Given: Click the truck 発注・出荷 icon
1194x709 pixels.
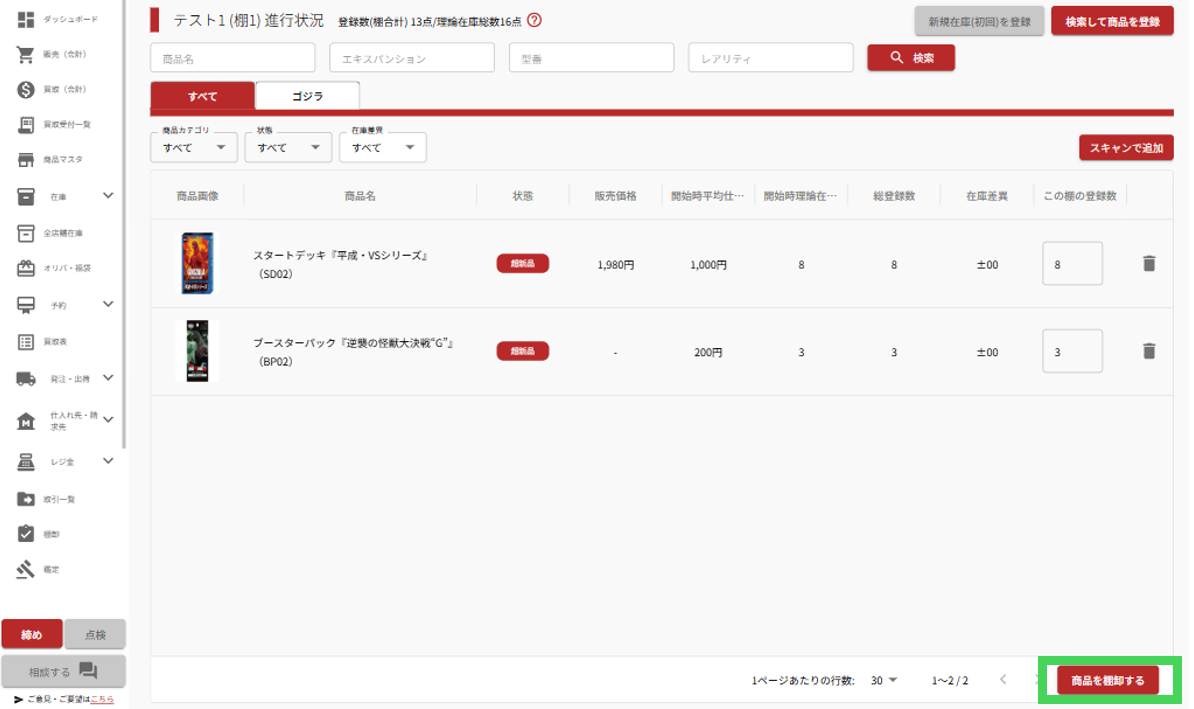Looking at the screenshot, I should tap(27, 378).
